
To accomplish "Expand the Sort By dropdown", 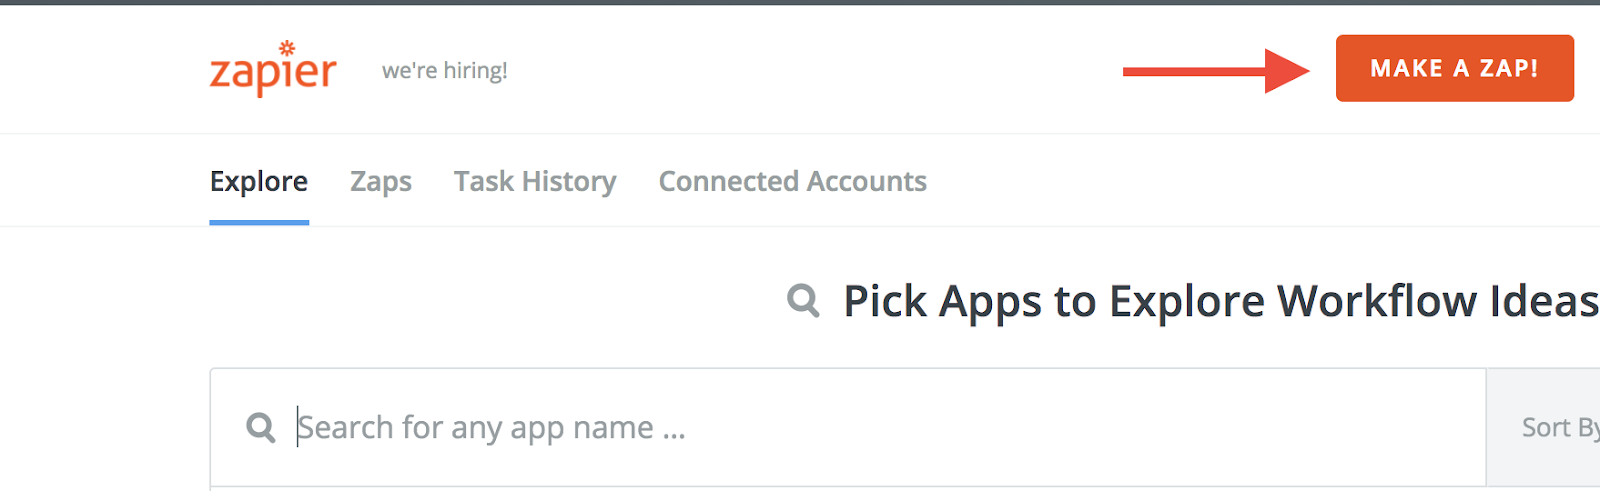I will click(1545, 428).
